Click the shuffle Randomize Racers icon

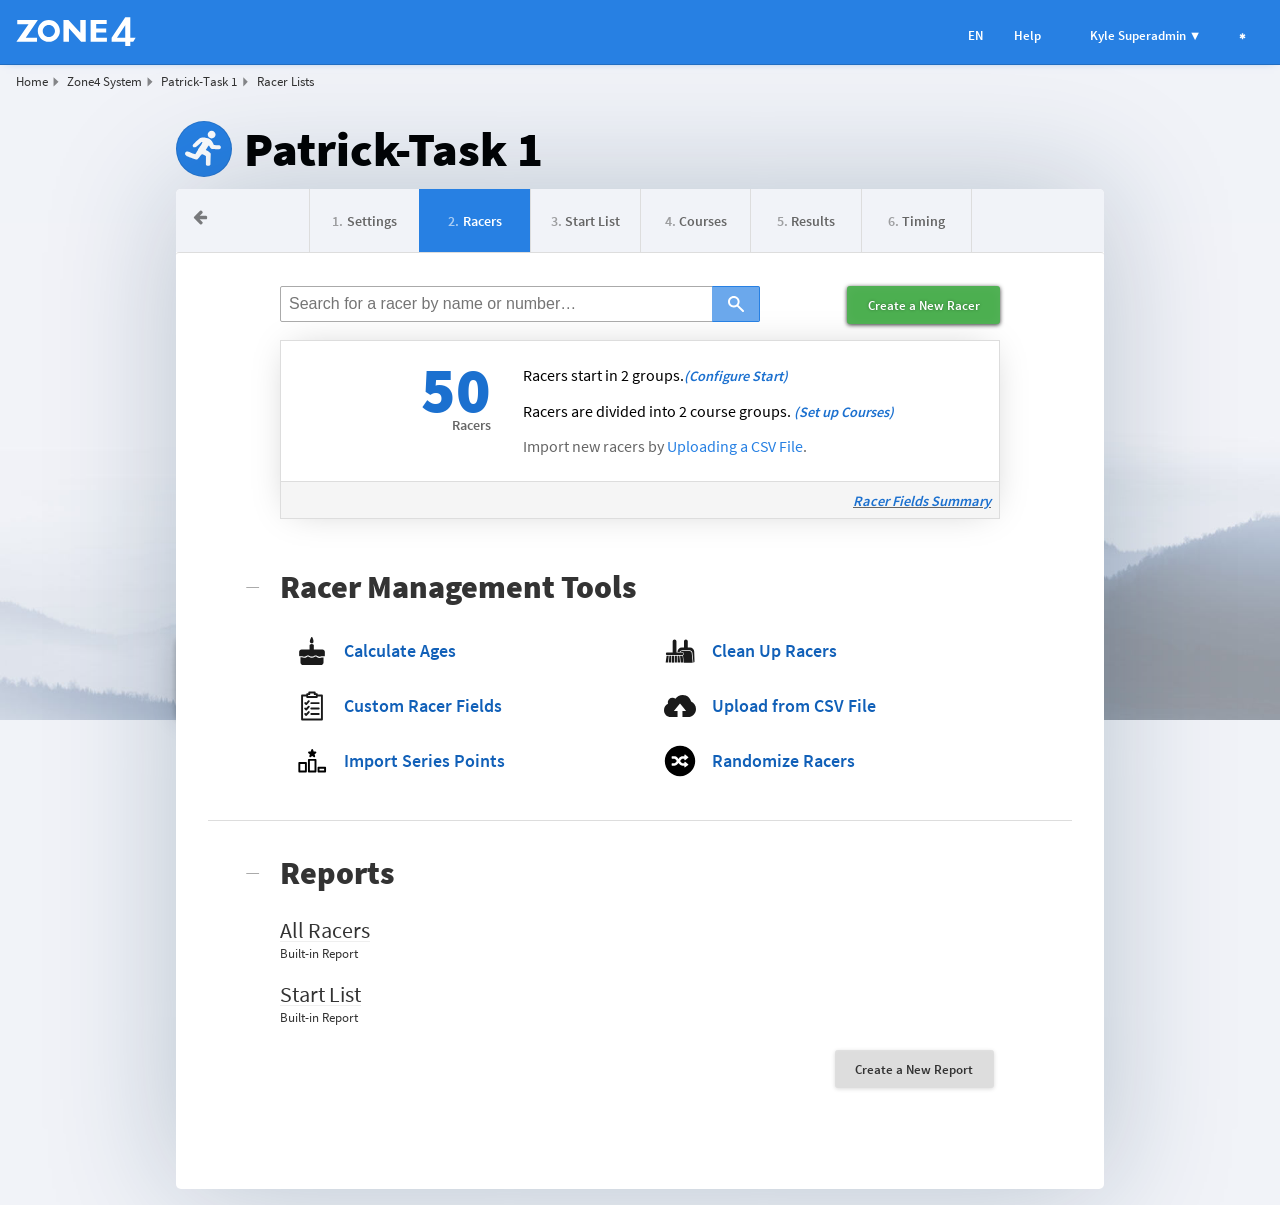coord(680,761)
